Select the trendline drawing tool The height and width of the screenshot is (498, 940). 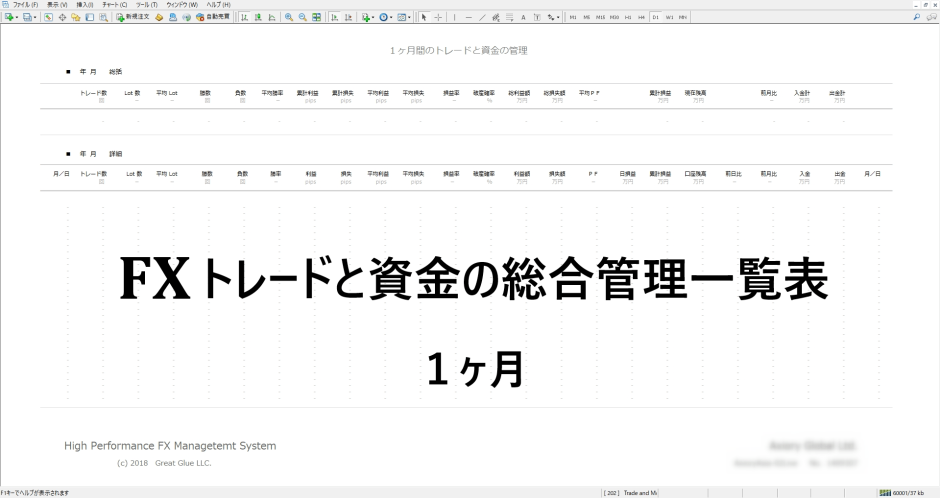pos(482,17)
